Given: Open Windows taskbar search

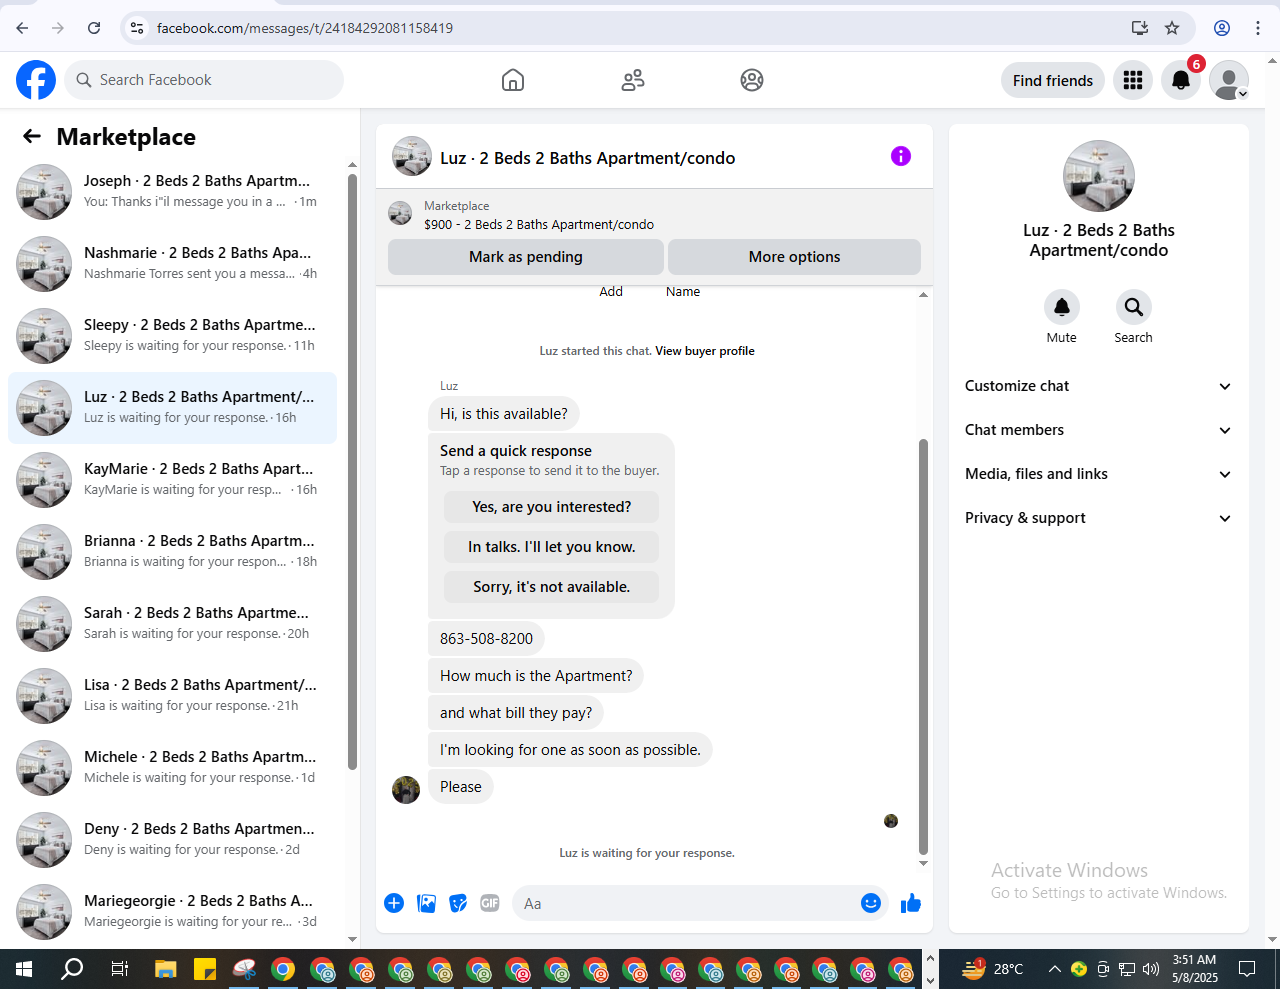Looking at the screenshot, I should click(72, 968).
